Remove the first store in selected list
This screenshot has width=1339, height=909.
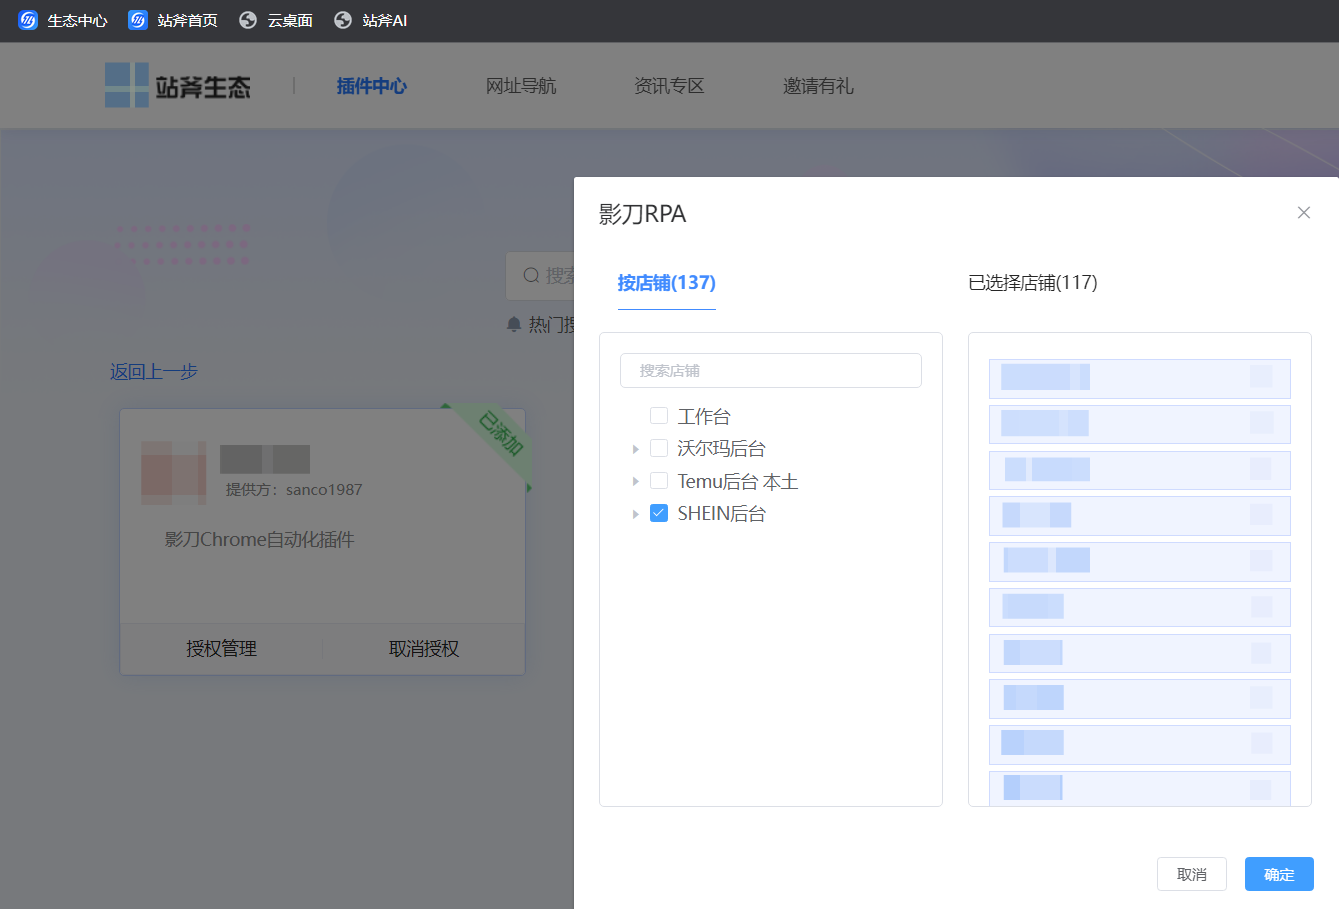coord(1261,377)
